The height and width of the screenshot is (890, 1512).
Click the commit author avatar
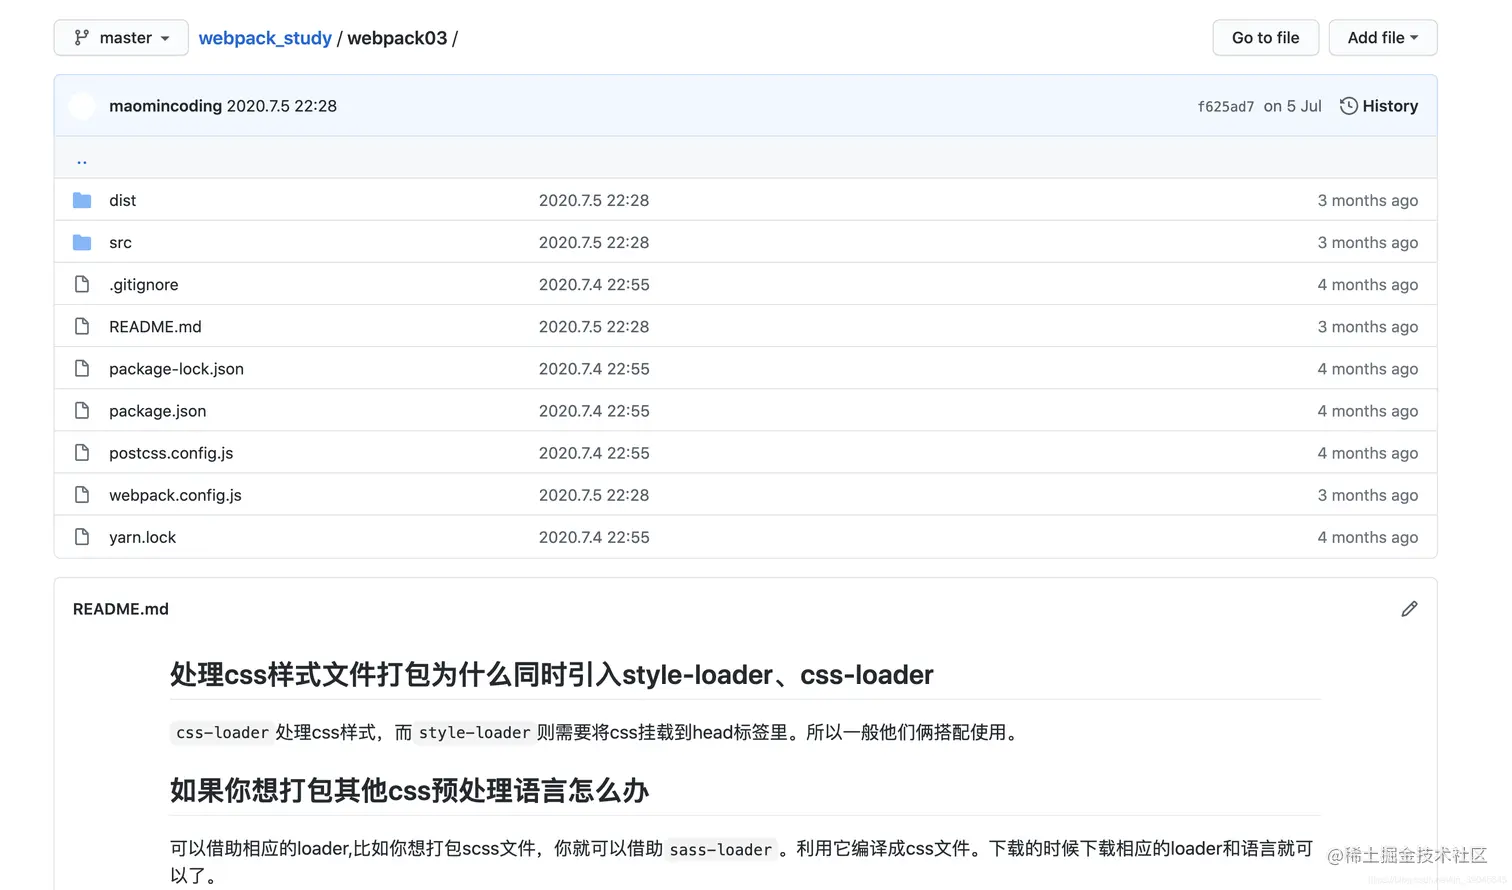click(x=82, y=106)
